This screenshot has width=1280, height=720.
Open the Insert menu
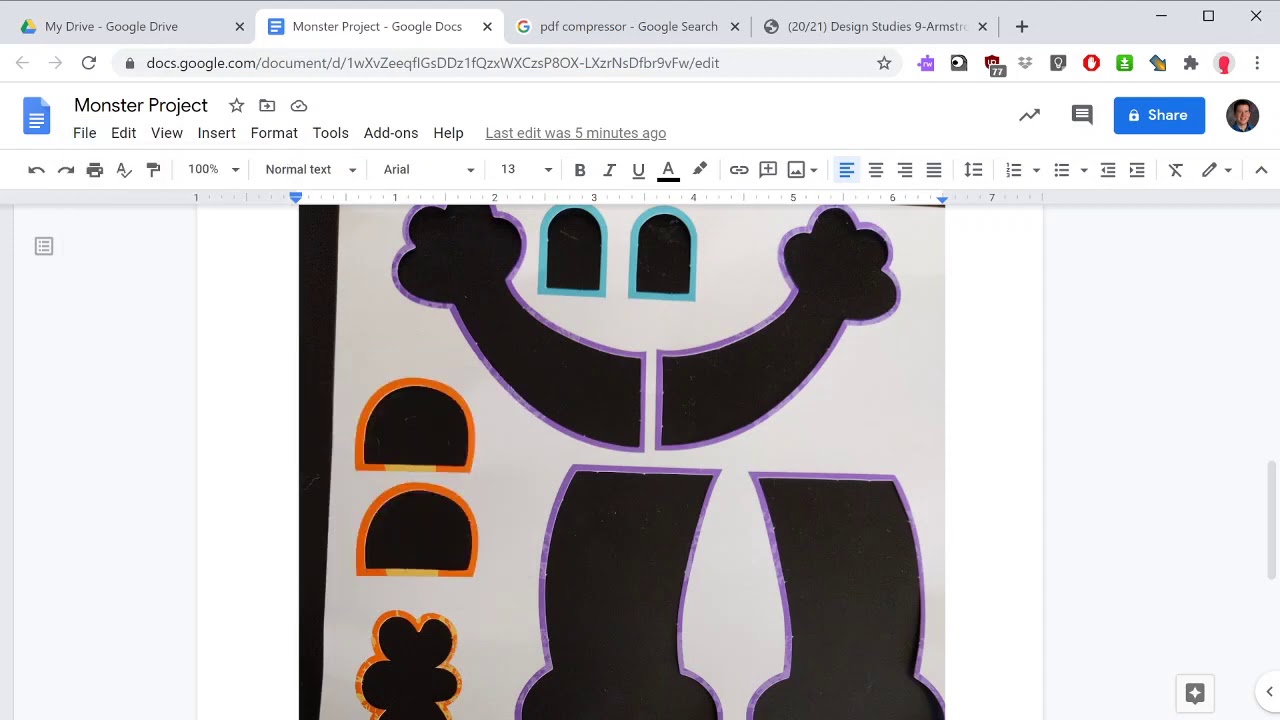[x=217, y=133]
